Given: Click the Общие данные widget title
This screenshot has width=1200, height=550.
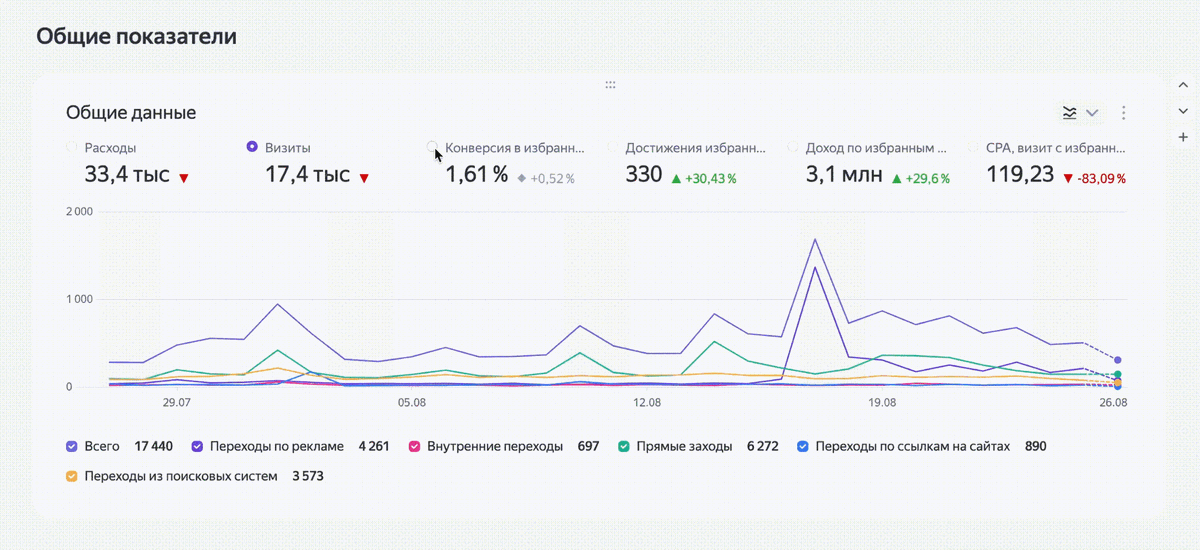Looking at the screenshot, I should (x=131, y=113).
